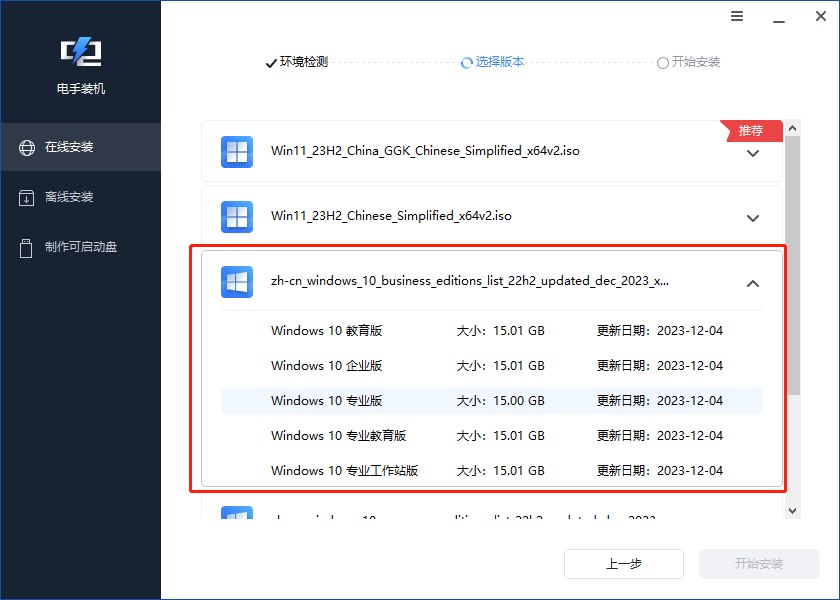This screenshot has height=600, width=840.
Task: Expand the Win11_23H2_China_GGK ISO entry
Action: (x=753, y=152)
